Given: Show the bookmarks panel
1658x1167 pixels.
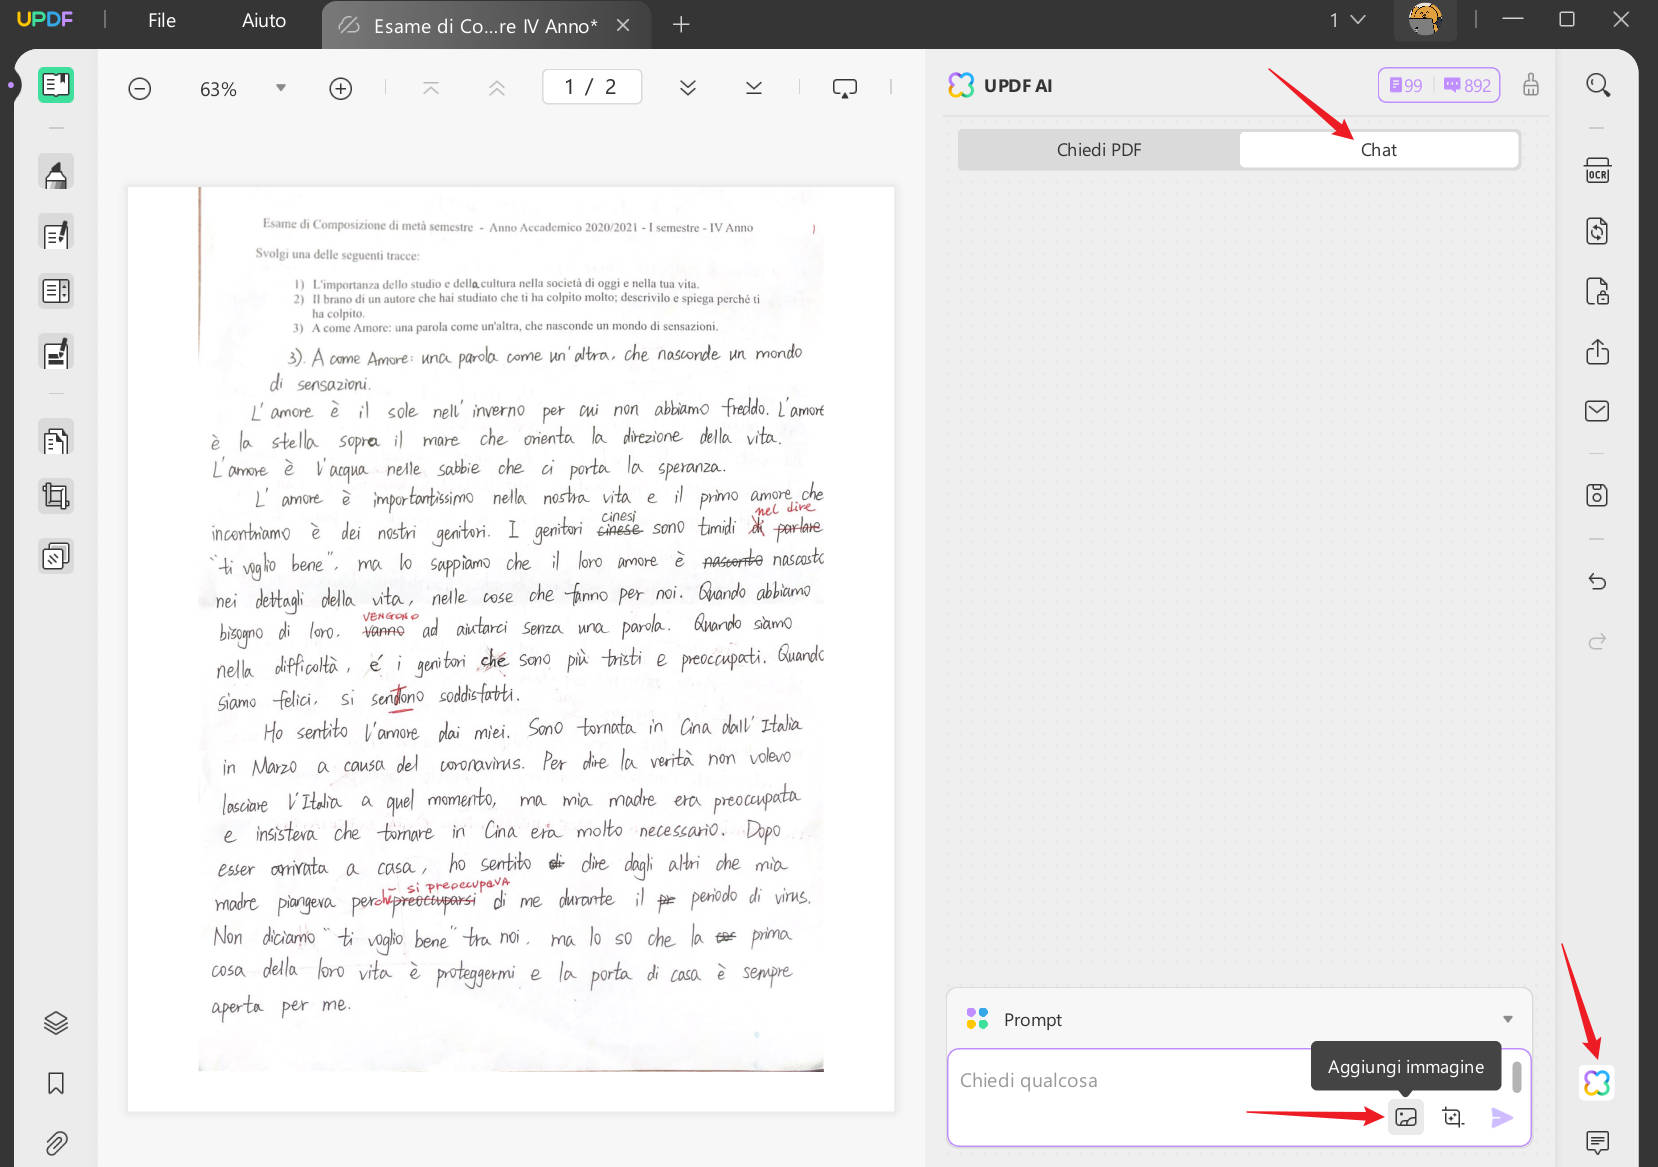Looking at the screenshot, I should coord(56,1083).
